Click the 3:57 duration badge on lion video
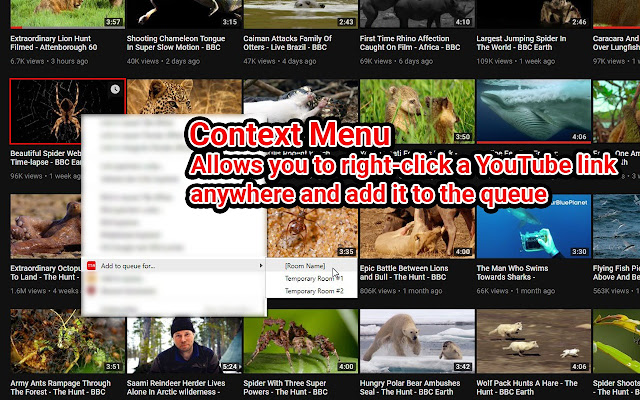This screenshot has width=640, height=400. [113, 22]
